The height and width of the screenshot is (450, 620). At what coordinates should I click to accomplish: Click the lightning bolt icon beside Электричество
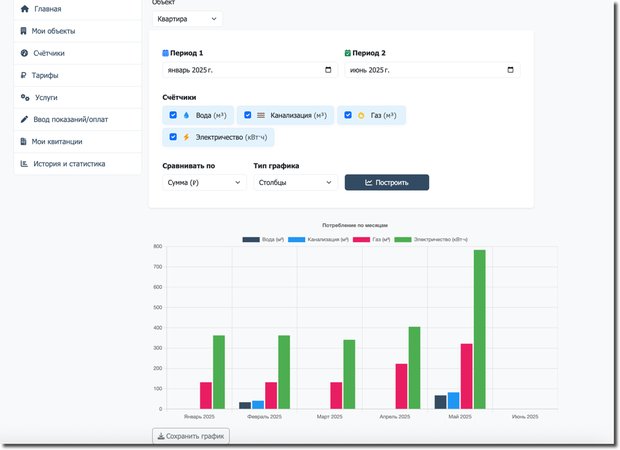click(186, 137)
